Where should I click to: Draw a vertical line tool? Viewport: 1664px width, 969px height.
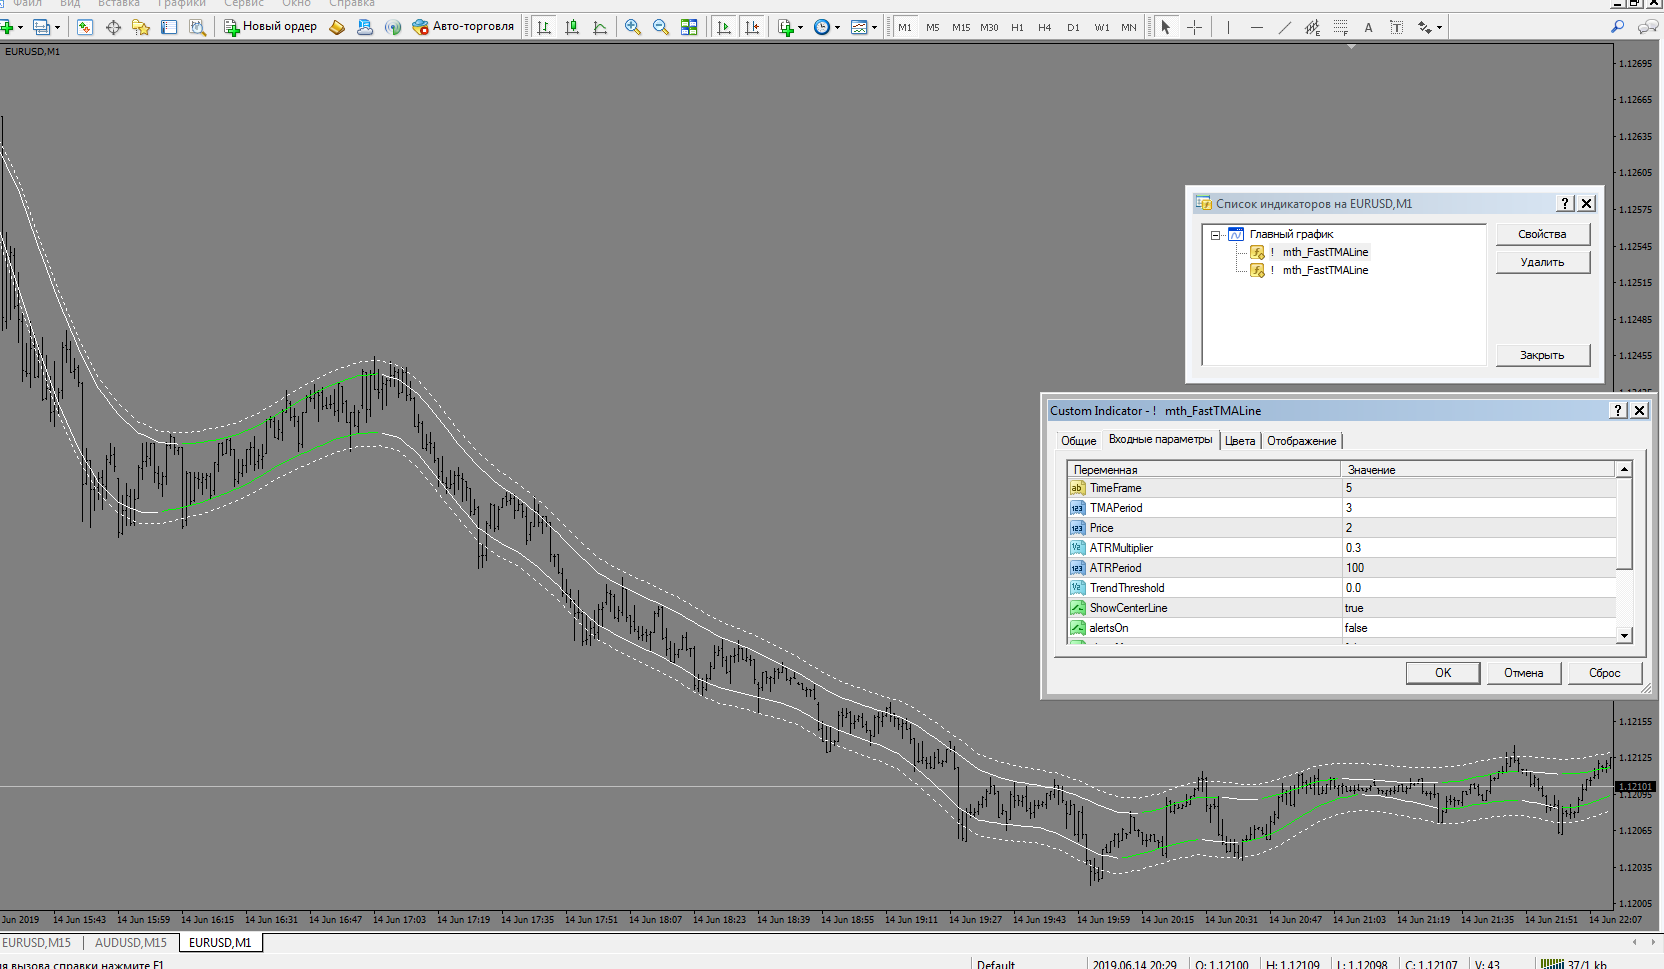click(x=1228, y=27)
